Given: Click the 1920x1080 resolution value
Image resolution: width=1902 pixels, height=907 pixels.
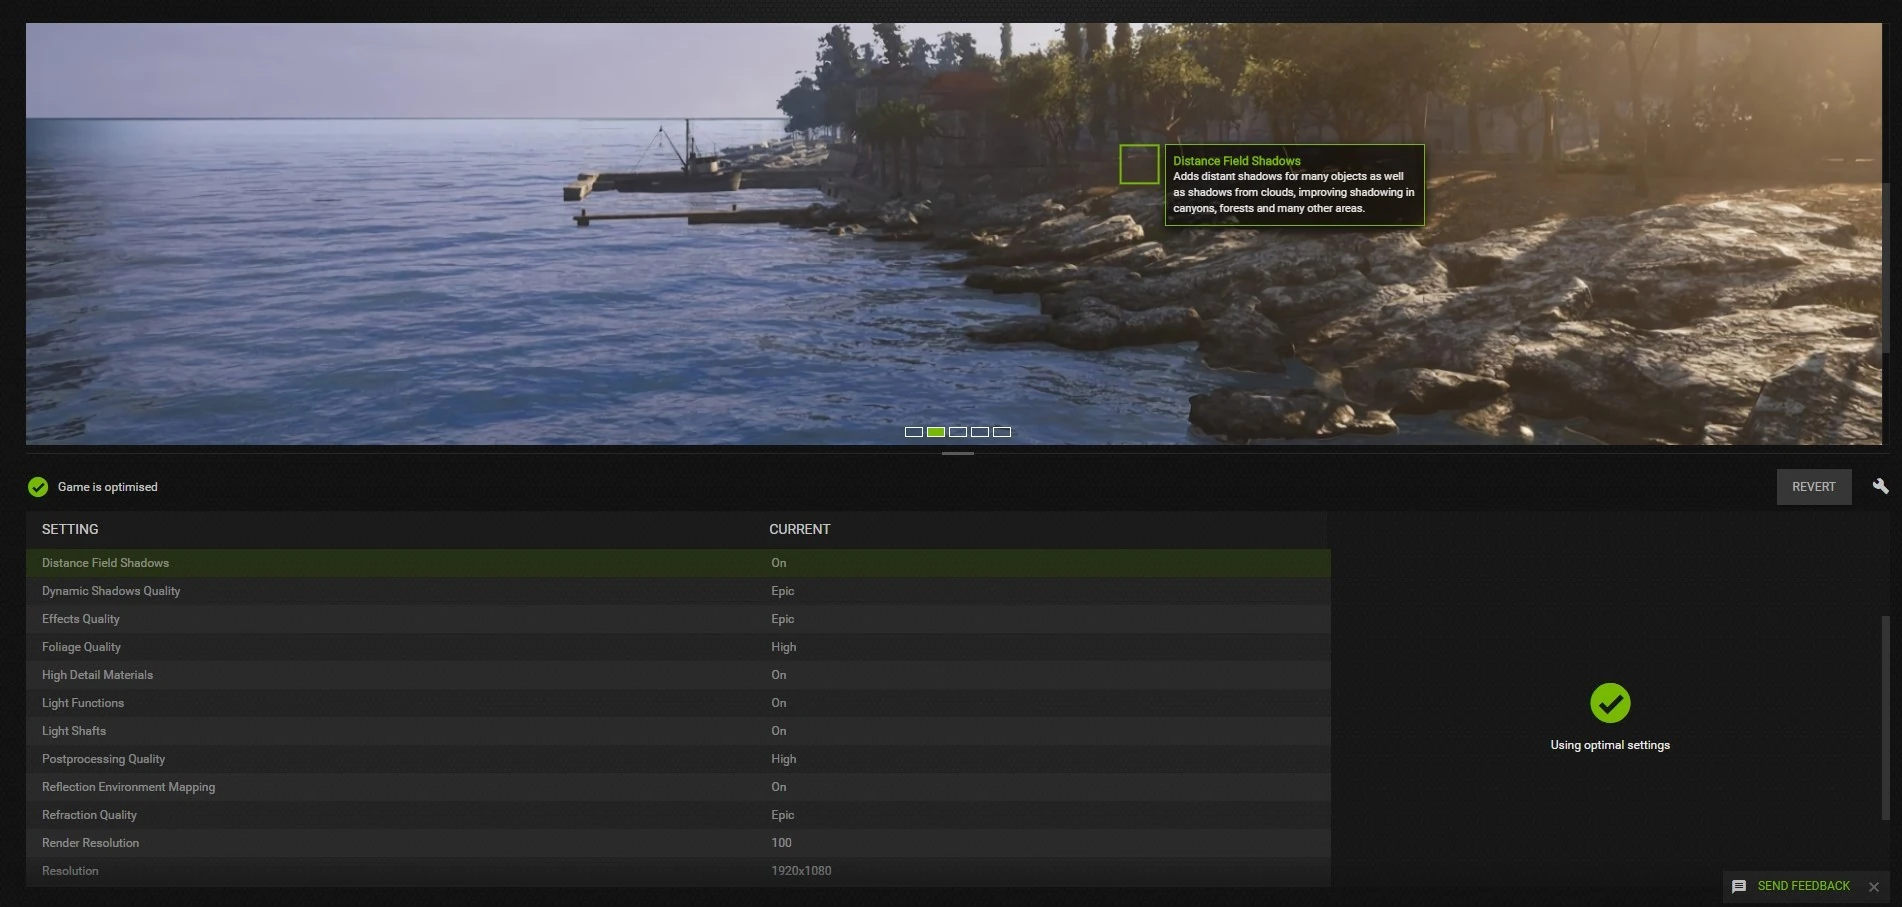Looking at the screenshot, I should point(801,871).
